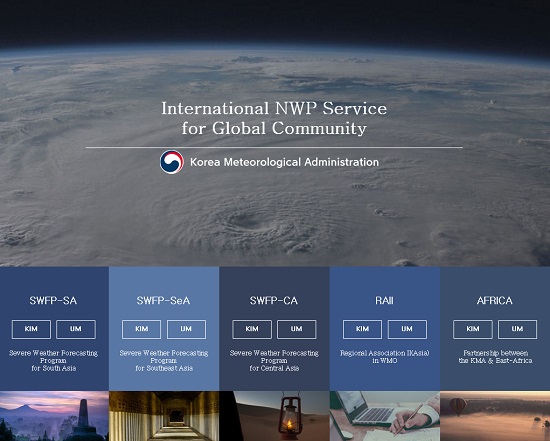
Task: Click the desert lantern photo below SWFP-CA
Action: coord(274,416)
